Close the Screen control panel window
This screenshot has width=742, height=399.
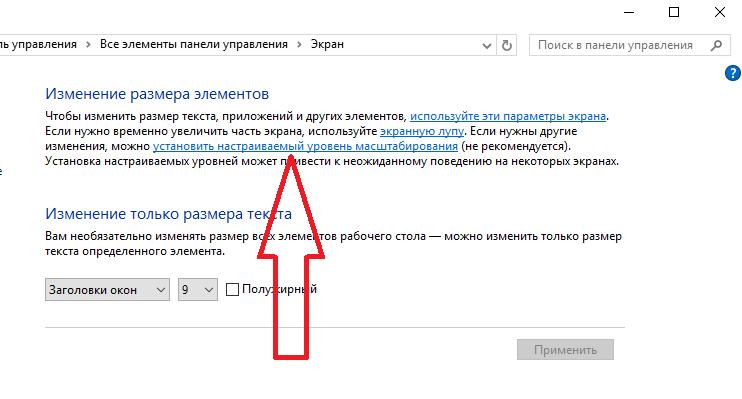click(x=719, y=12)
